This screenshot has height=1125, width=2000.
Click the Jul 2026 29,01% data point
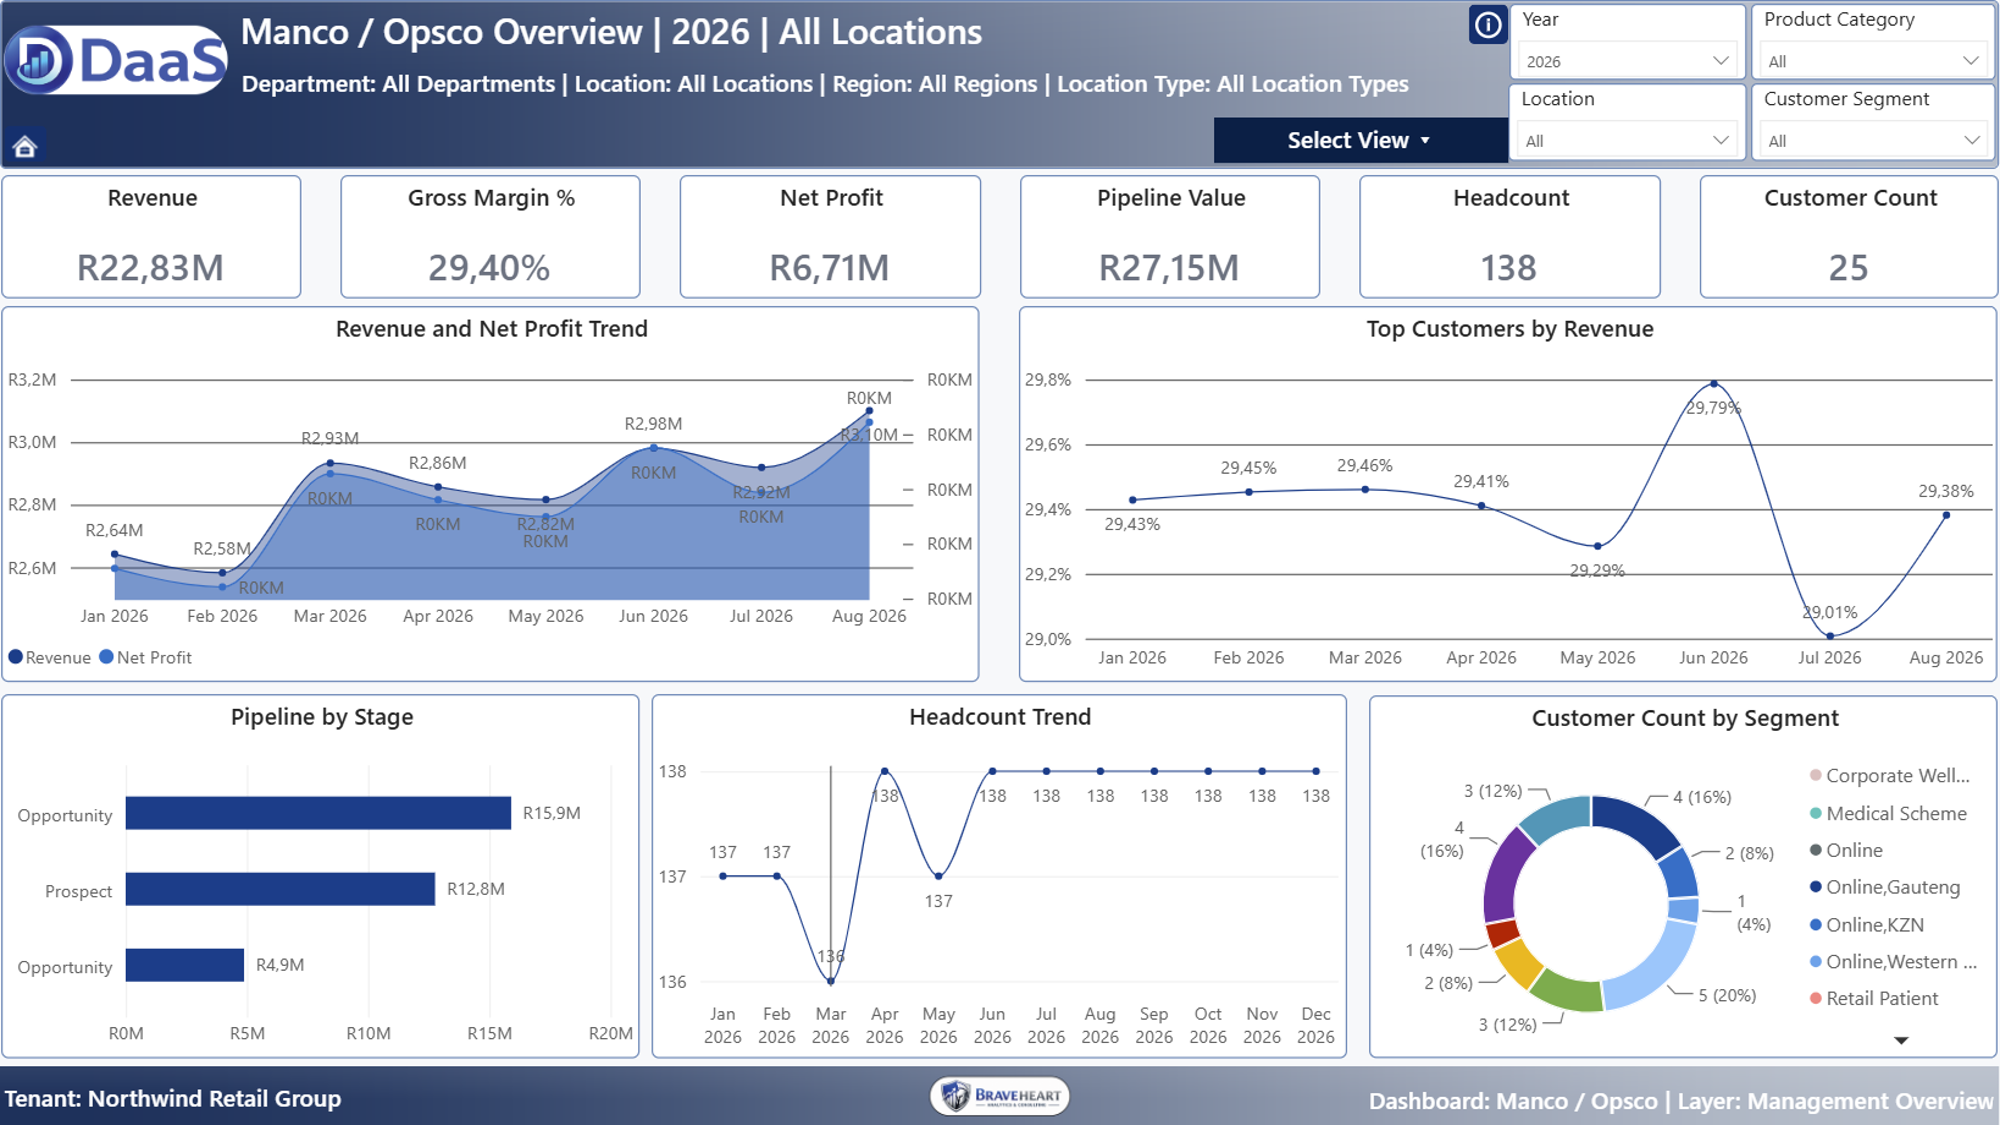coord(1830,636)
